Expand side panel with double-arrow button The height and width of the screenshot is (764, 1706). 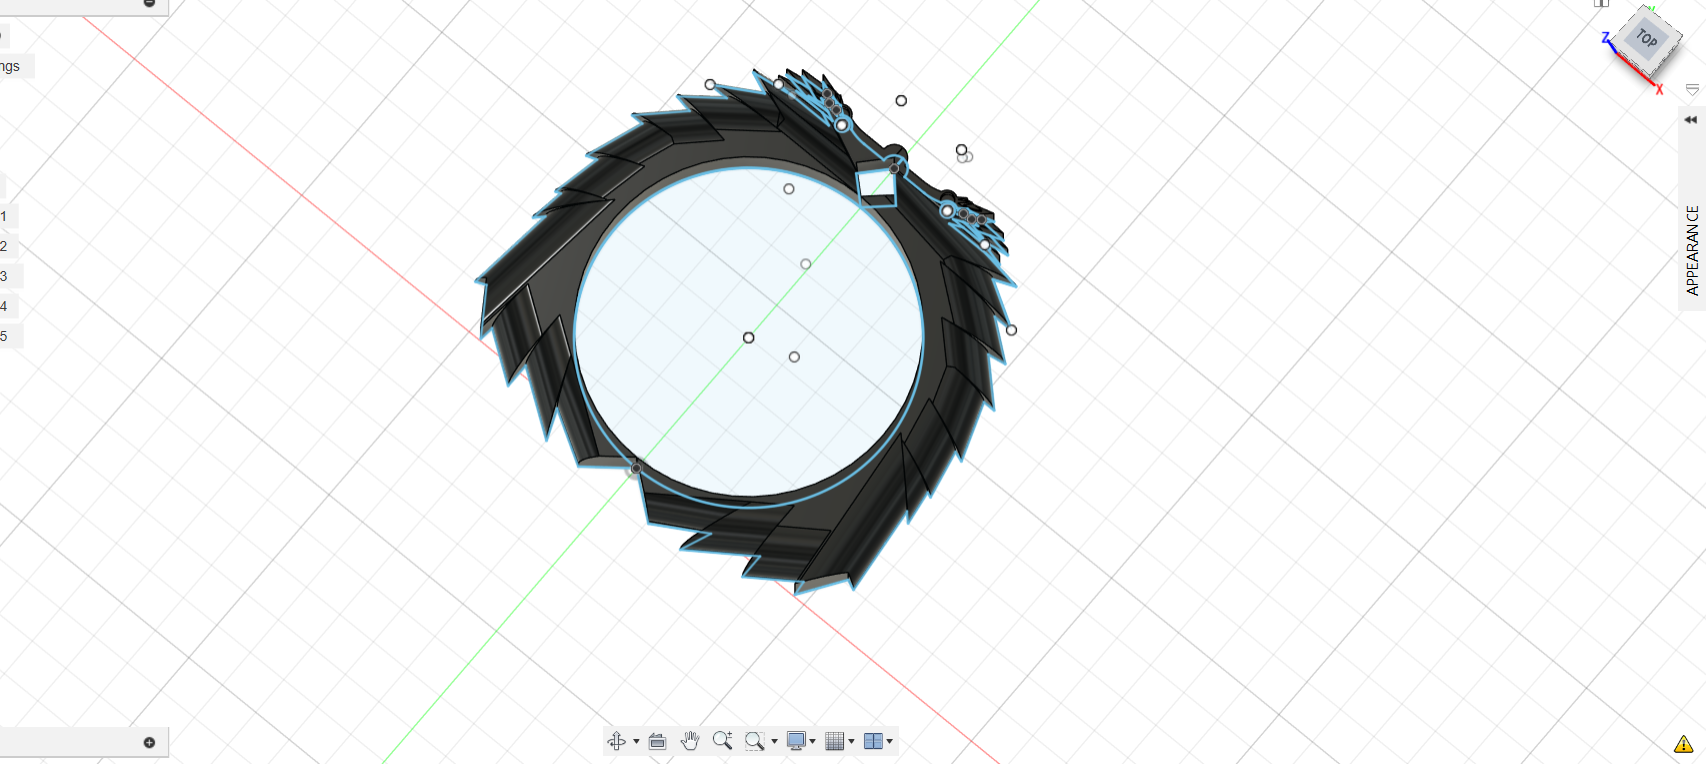point(1691,120)
